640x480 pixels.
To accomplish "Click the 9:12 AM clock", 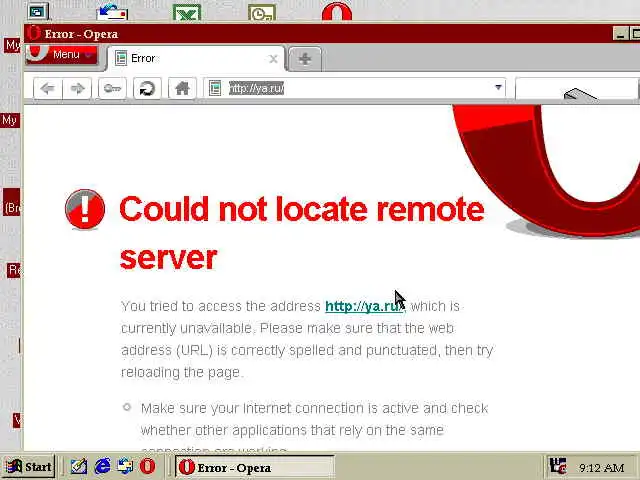I will coord(601,467).
